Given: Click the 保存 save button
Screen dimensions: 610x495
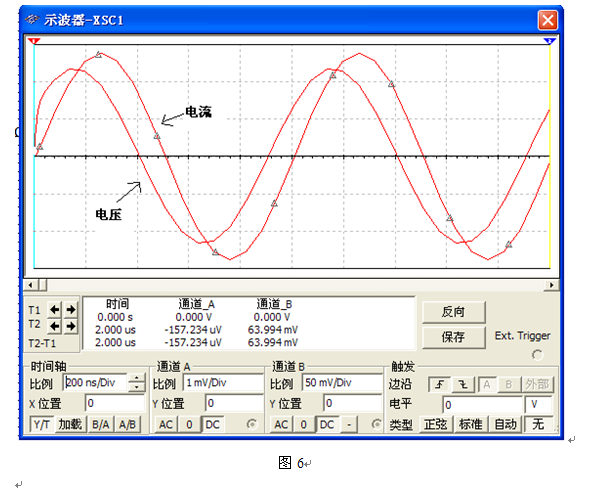Looking at the screenshot, I should click(452, 337).
